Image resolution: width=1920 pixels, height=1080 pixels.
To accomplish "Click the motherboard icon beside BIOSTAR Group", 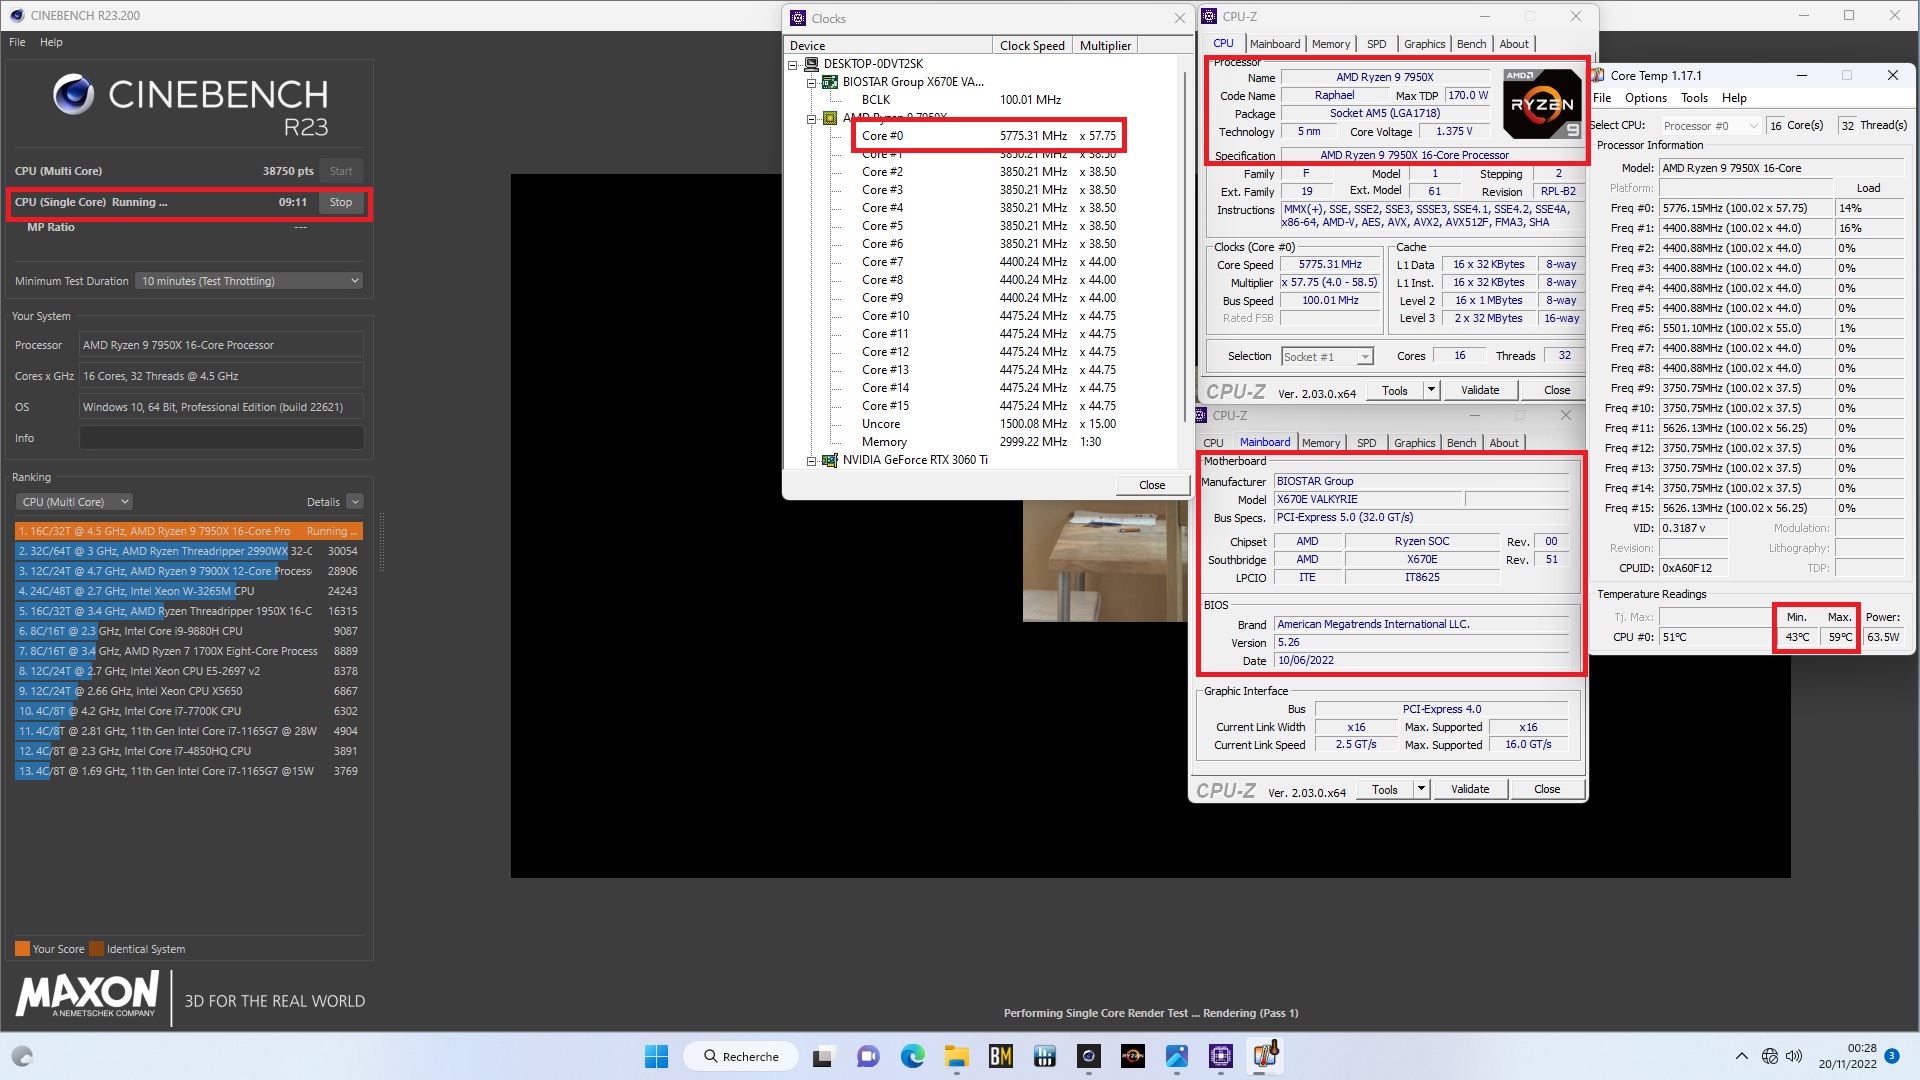I will (830, 82).
